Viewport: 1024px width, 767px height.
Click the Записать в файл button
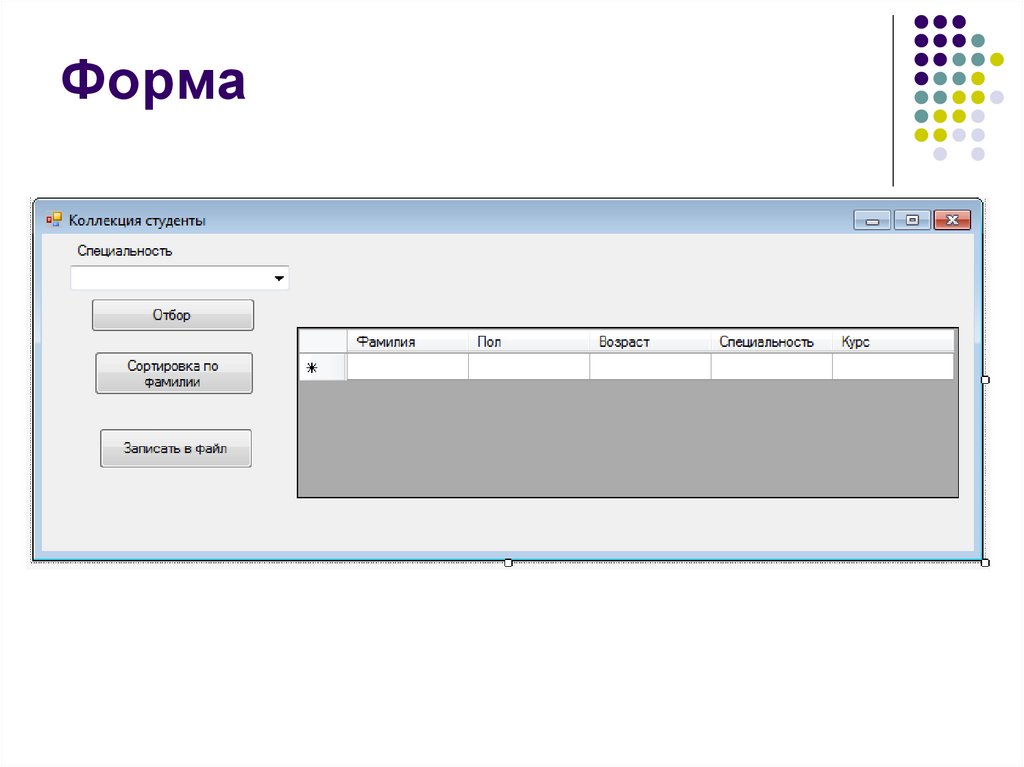point(176,448)
